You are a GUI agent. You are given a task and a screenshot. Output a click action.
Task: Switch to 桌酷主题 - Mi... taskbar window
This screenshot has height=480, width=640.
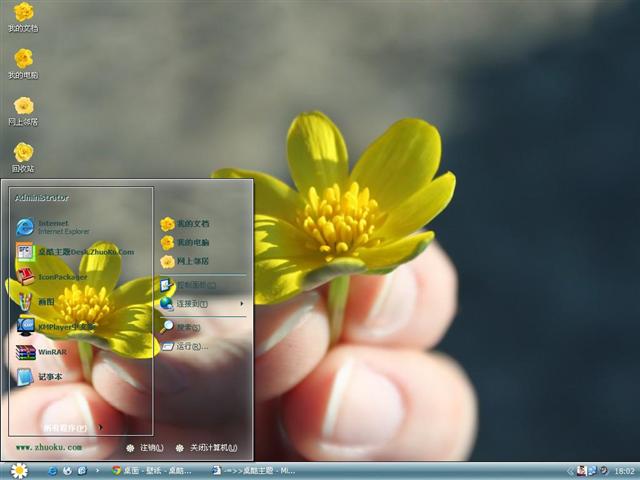[253, 471]
